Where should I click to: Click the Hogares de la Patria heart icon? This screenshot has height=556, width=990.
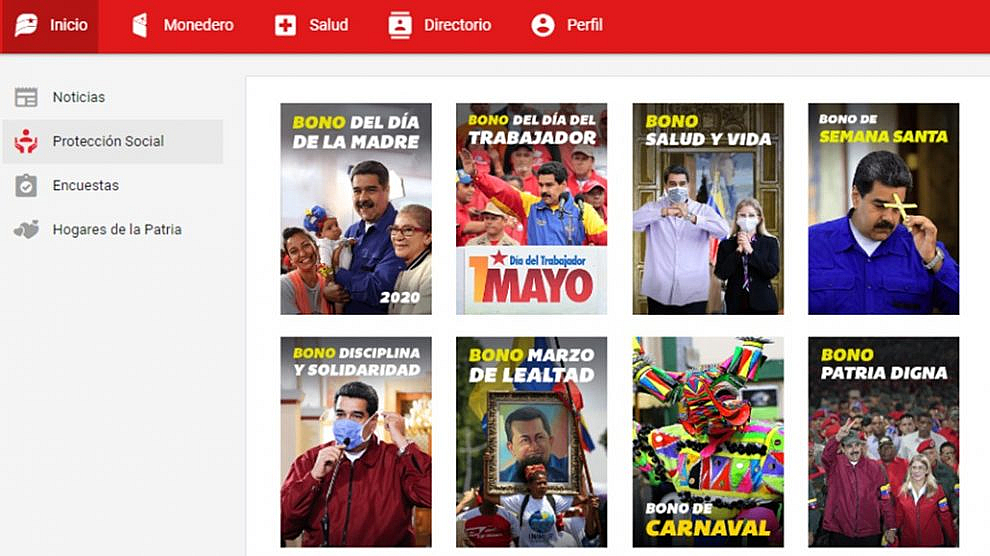coord(26,230)
